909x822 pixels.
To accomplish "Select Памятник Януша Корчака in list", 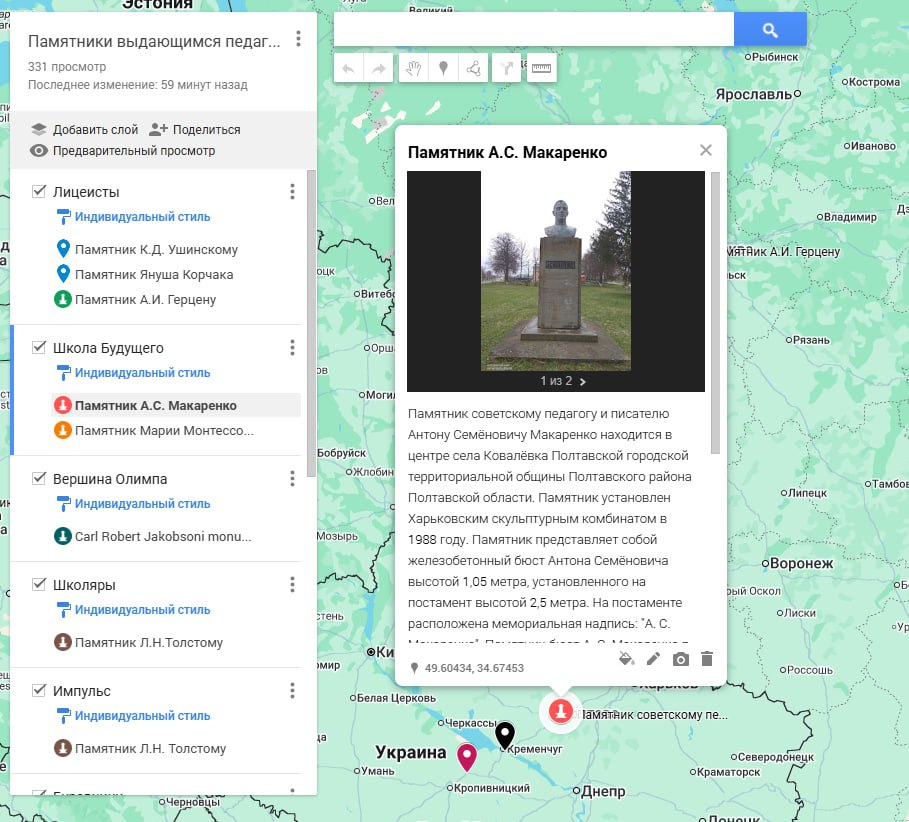I will [x=153, y=274].
